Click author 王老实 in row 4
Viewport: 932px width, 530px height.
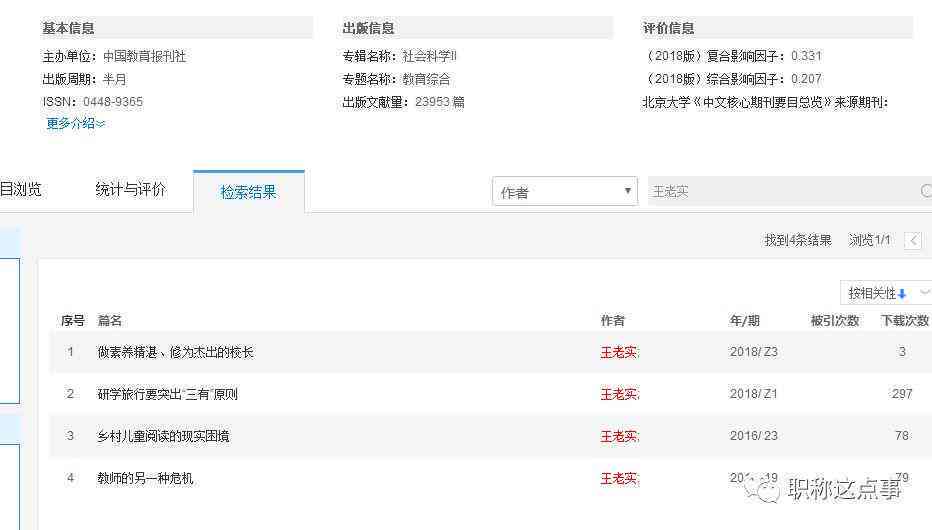pos(619,478)
